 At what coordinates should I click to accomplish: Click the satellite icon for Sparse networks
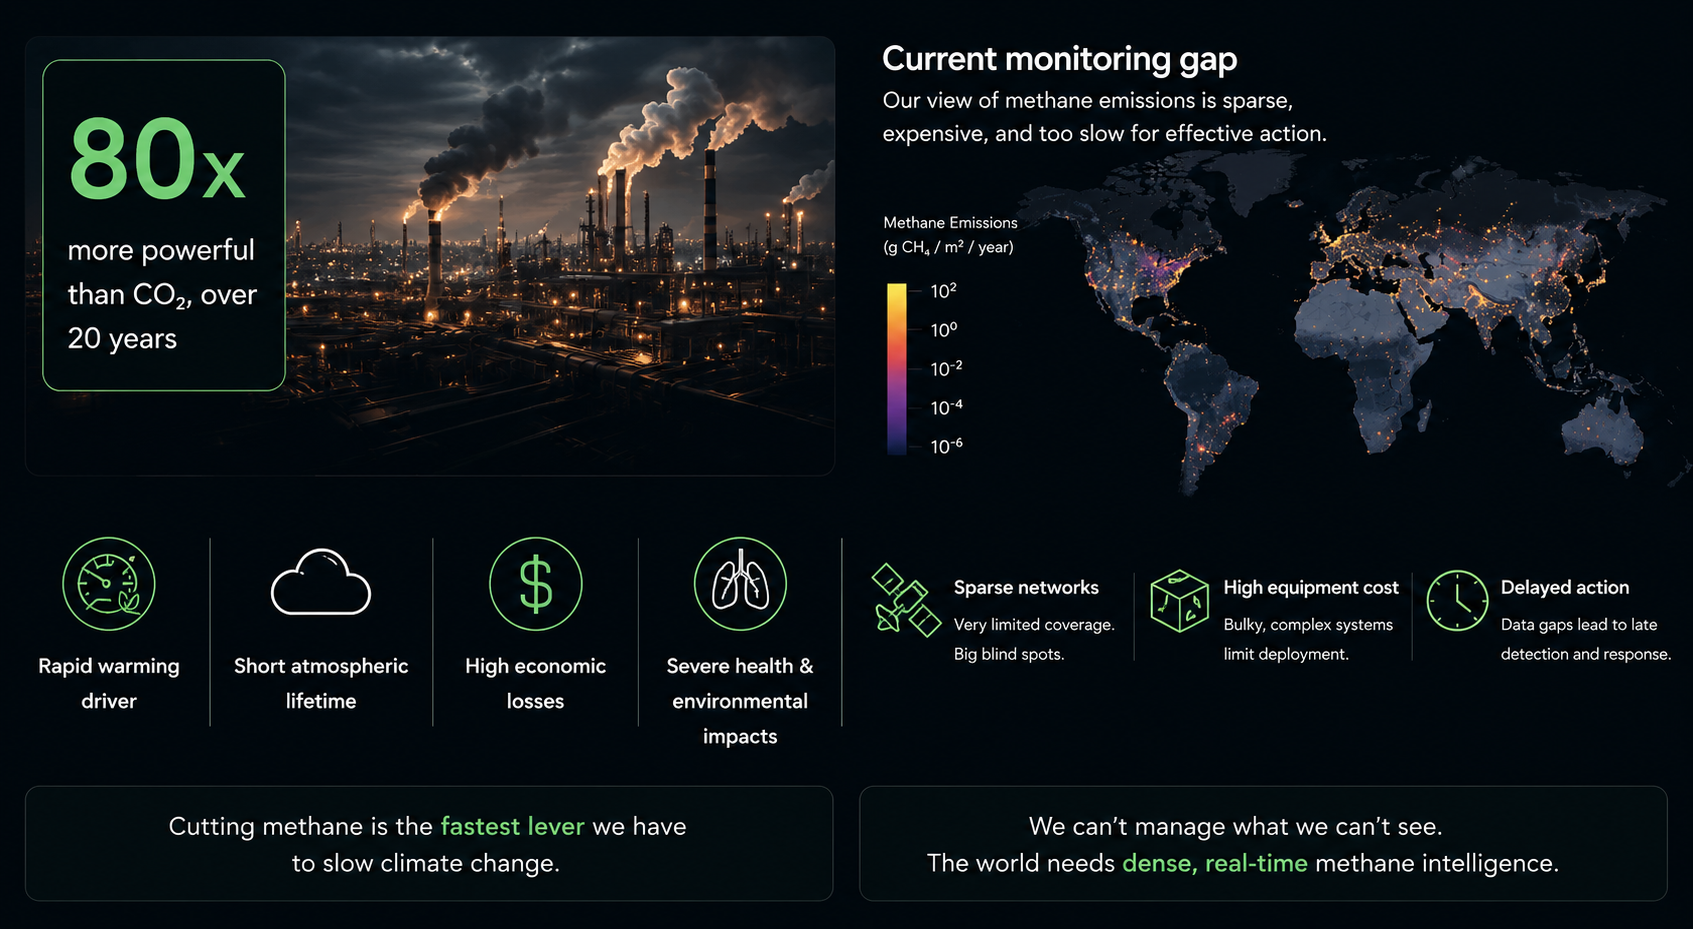[905, 600]
